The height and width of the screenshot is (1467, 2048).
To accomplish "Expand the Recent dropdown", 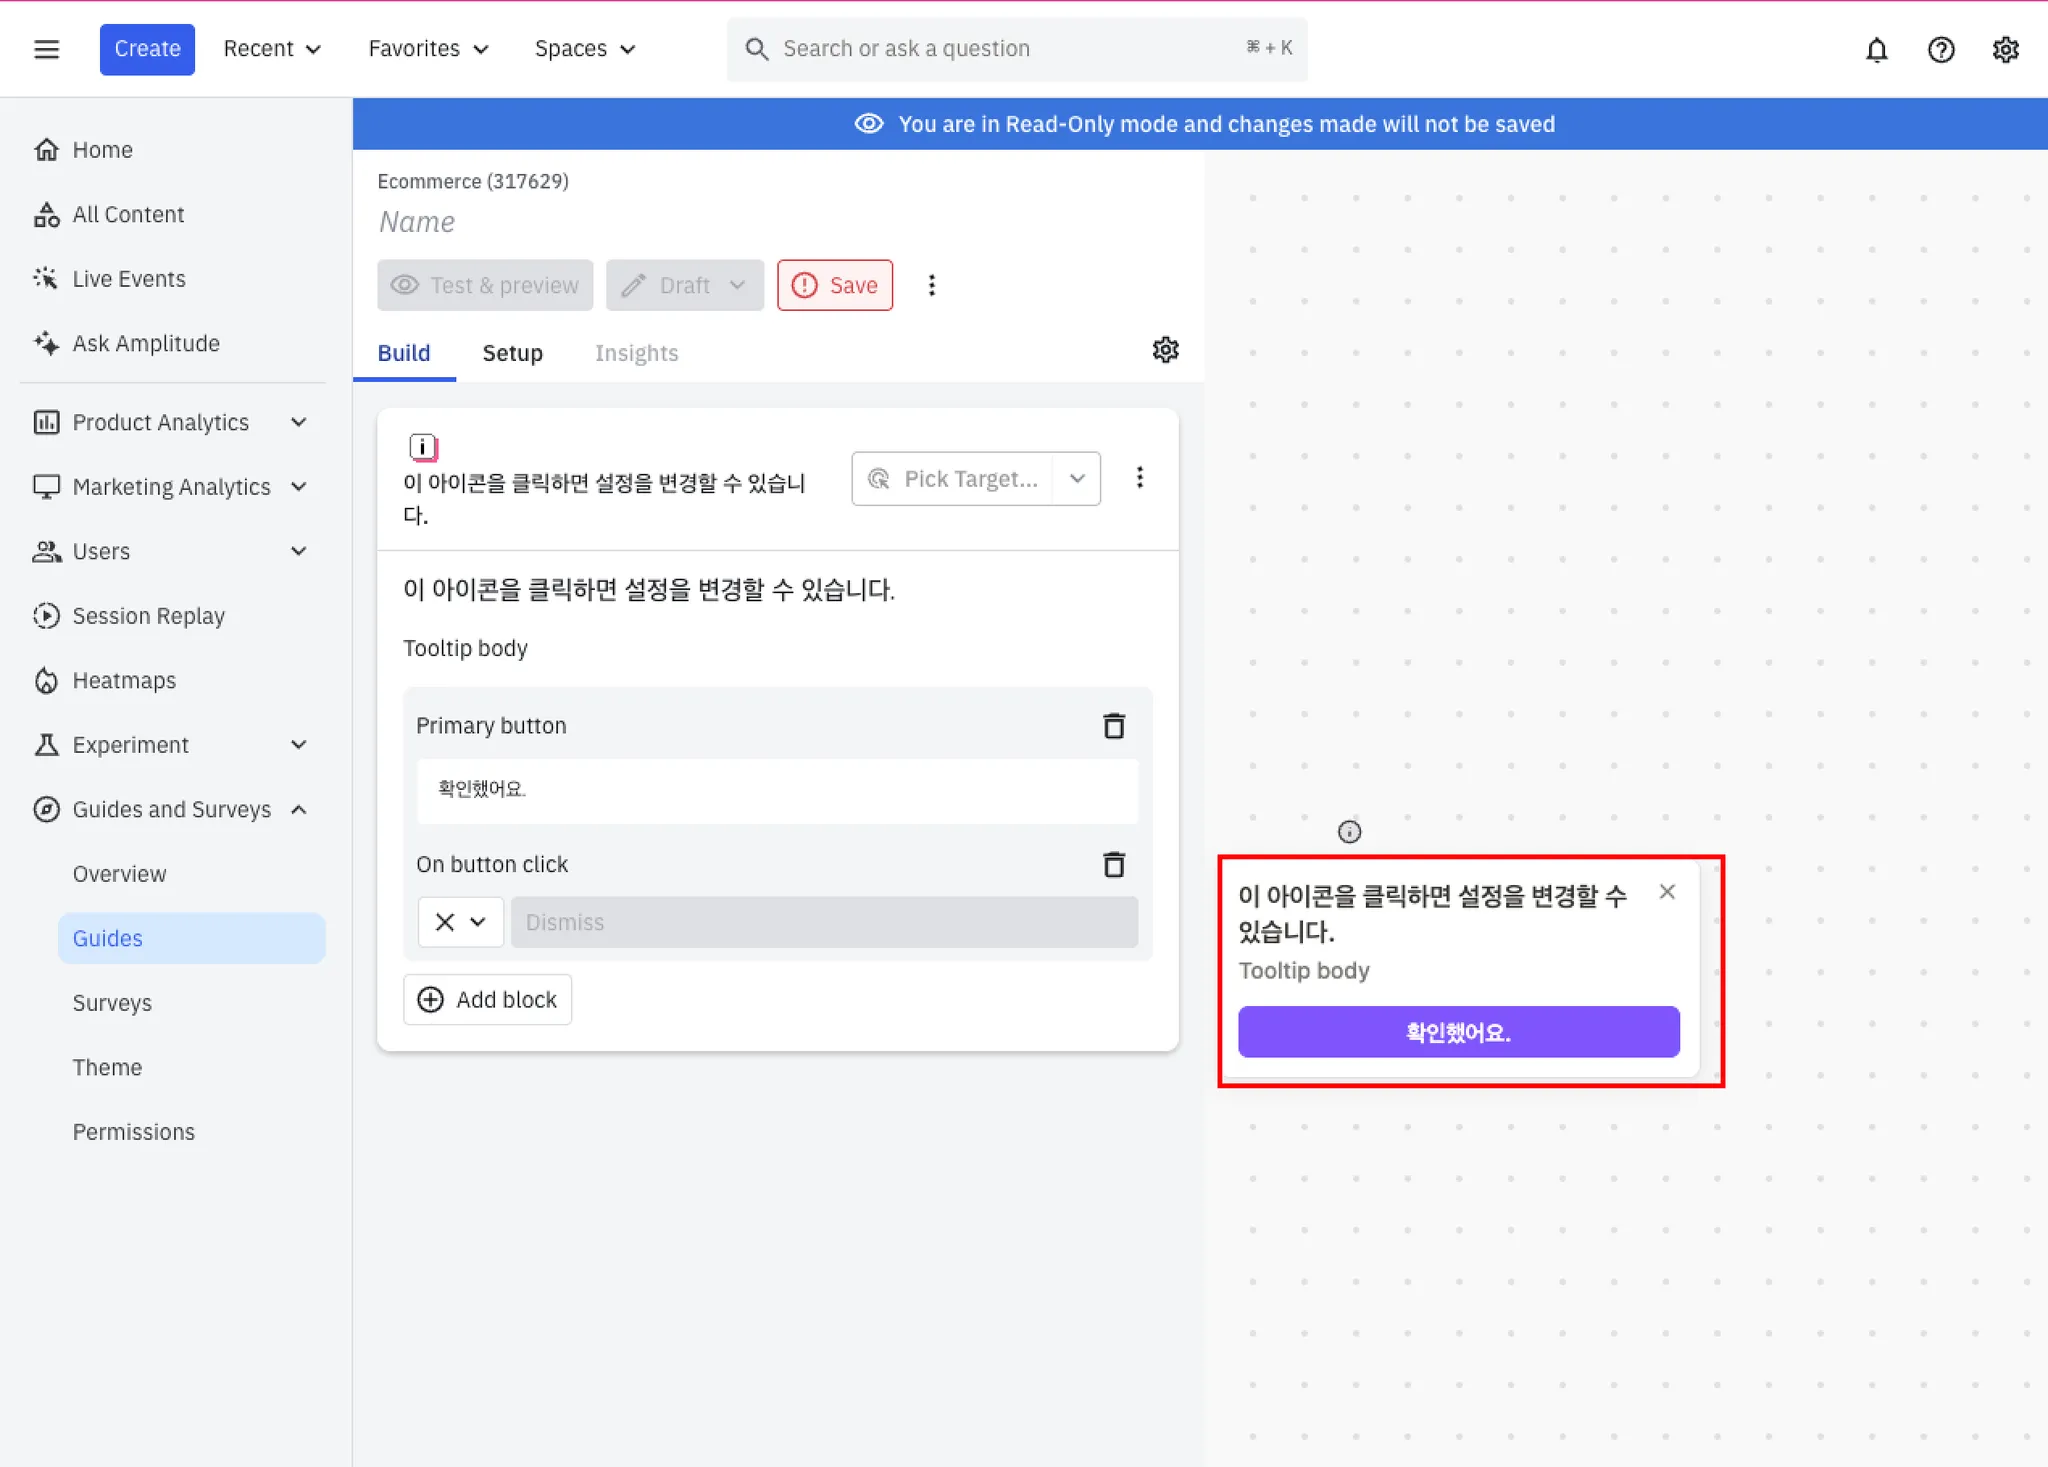I will click(272, 49).
